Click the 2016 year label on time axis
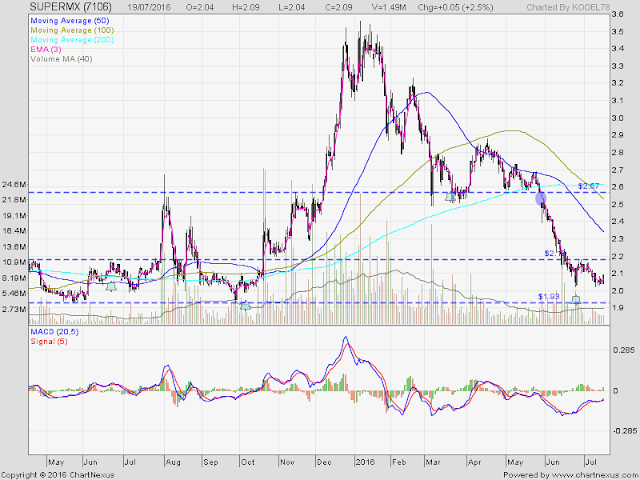 [364, 462]
